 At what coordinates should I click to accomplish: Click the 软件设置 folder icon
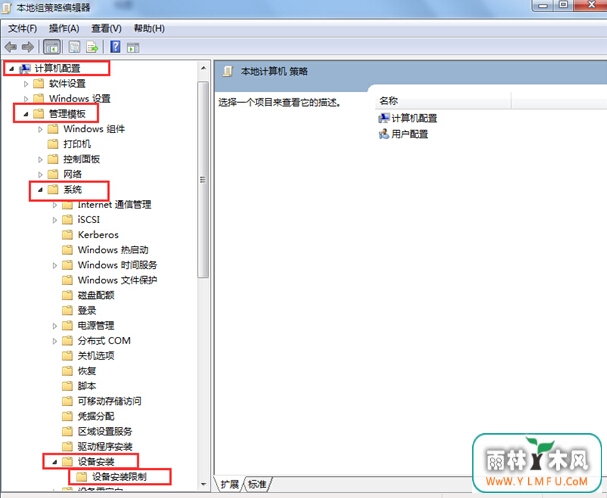(38, 83)
